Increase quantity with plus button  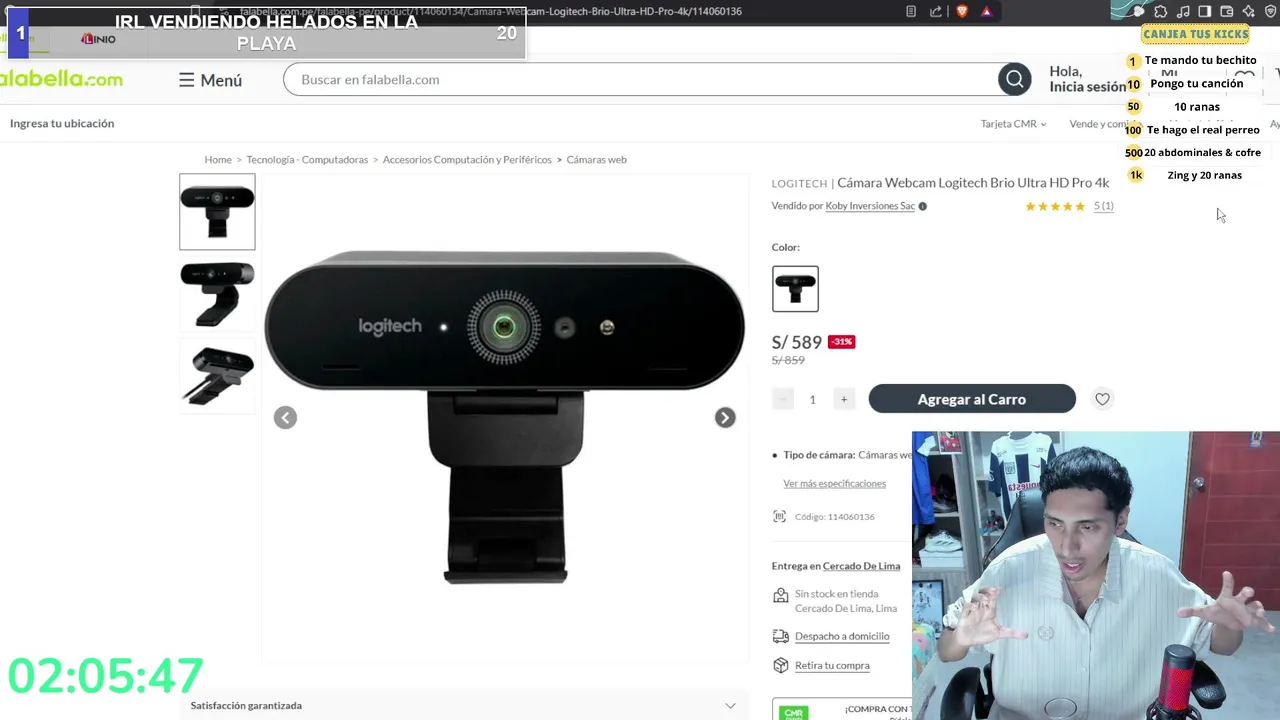(843, 399)
